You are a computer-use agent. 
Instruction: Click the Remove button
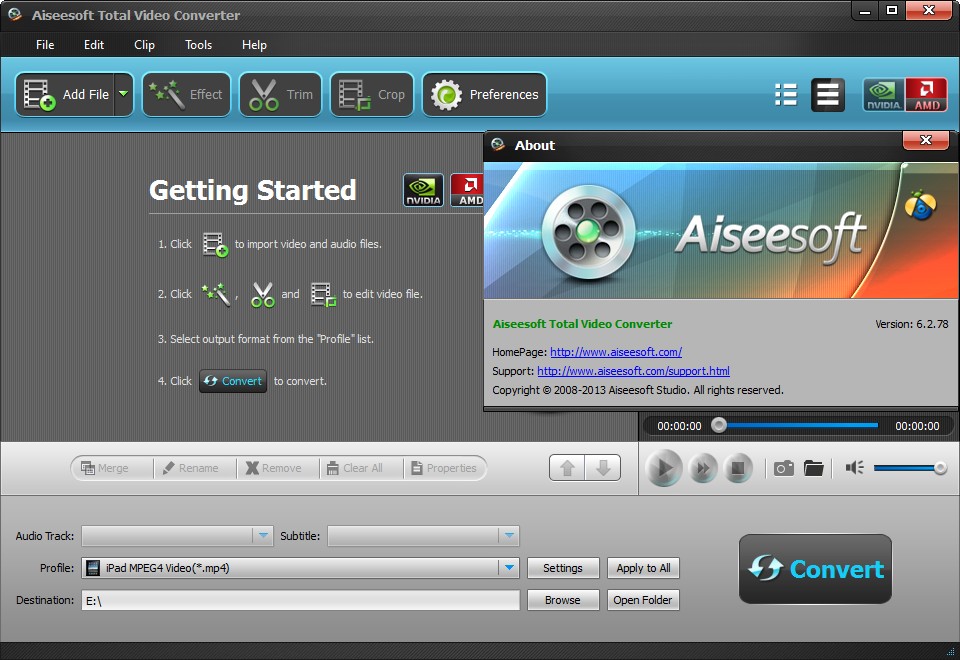278,468
